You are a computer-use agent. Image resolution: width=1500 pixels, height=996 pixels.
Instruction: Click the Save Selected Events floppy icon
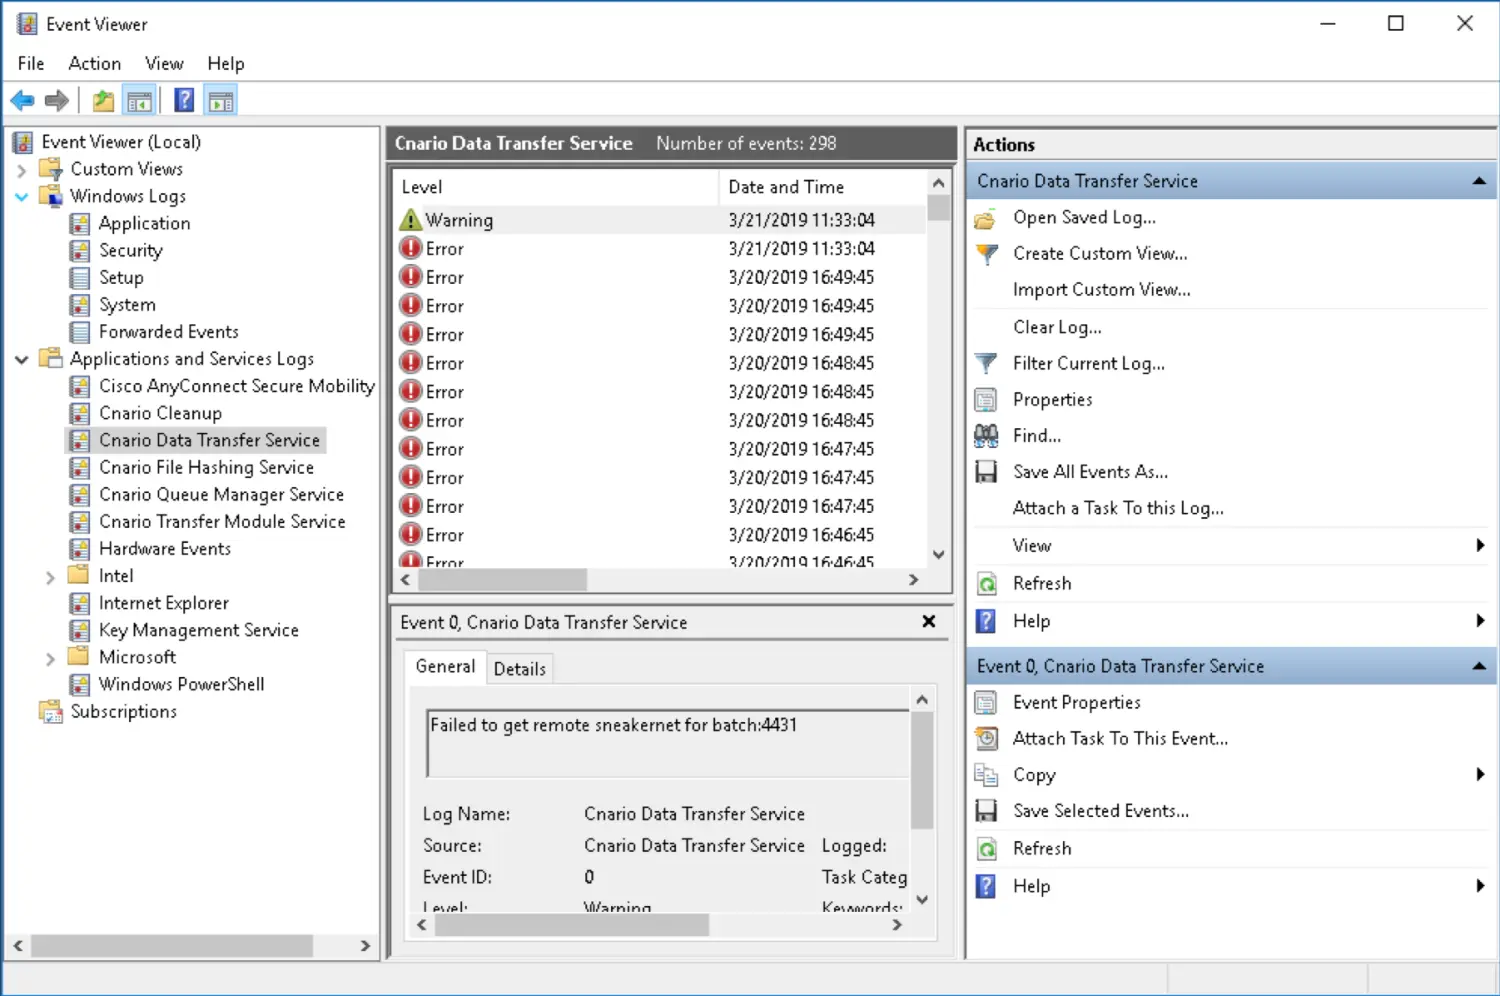986,811
